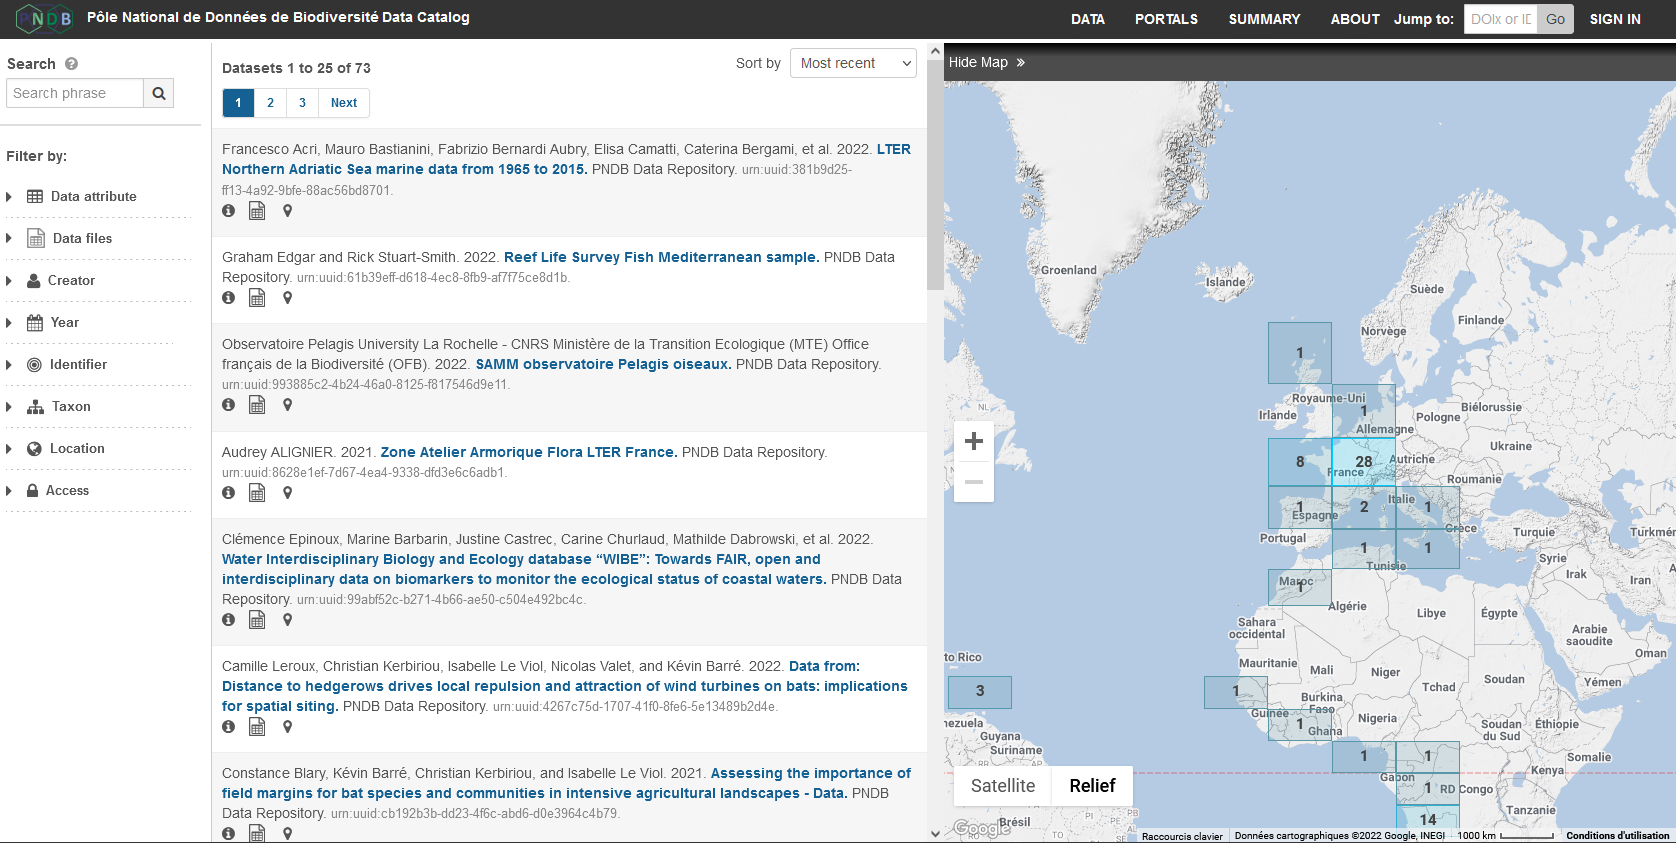Image resolution: width=1676 pixels, height=843 pixels.
Task: Click the Next page button
Action: pyautogui.click(x=344, y=103)
